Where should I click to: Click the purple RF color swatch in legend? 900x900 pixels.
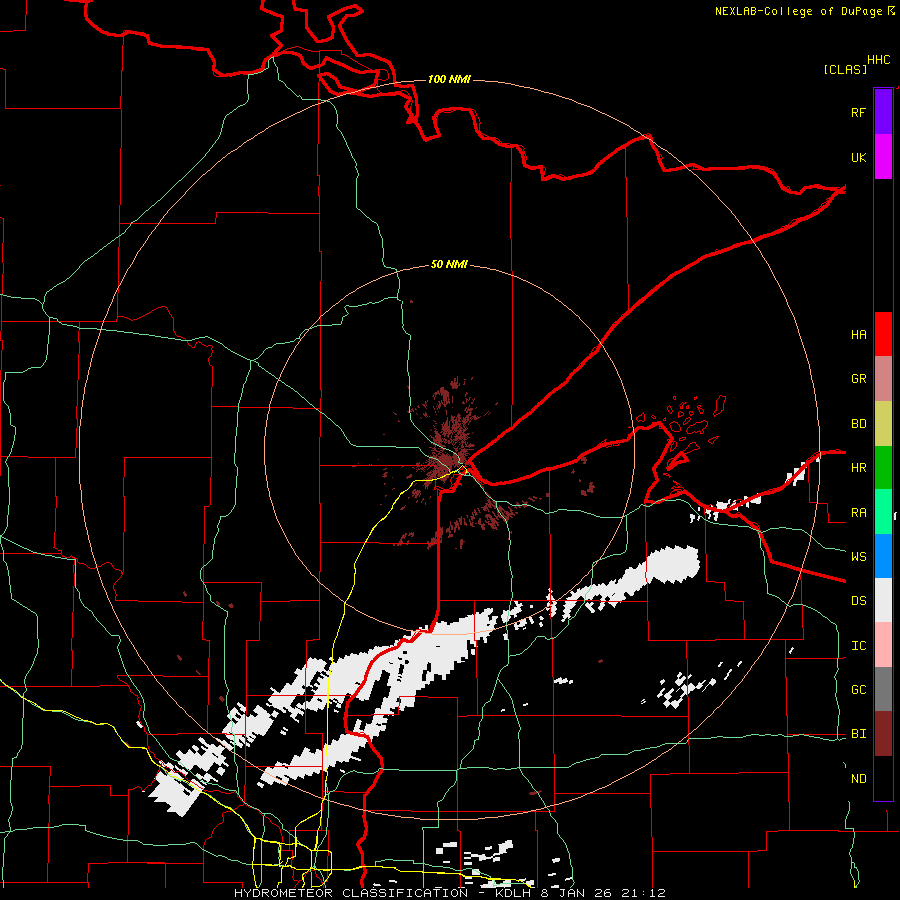883,112
